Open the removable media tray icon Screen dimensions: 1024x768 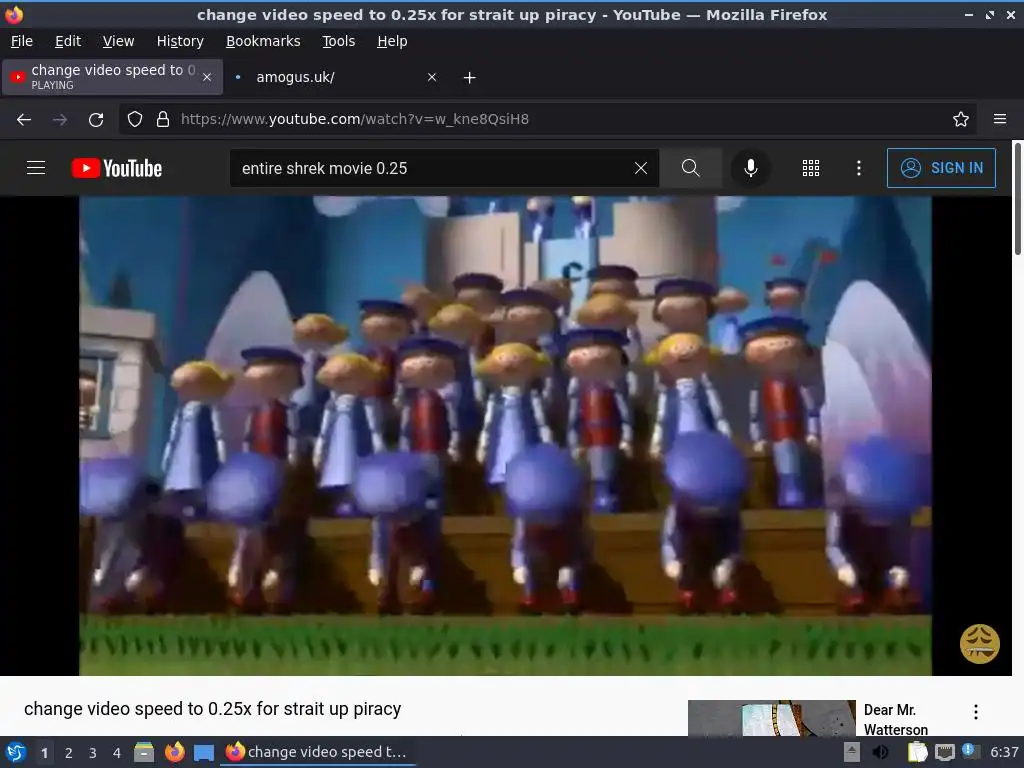click(851, 752)
